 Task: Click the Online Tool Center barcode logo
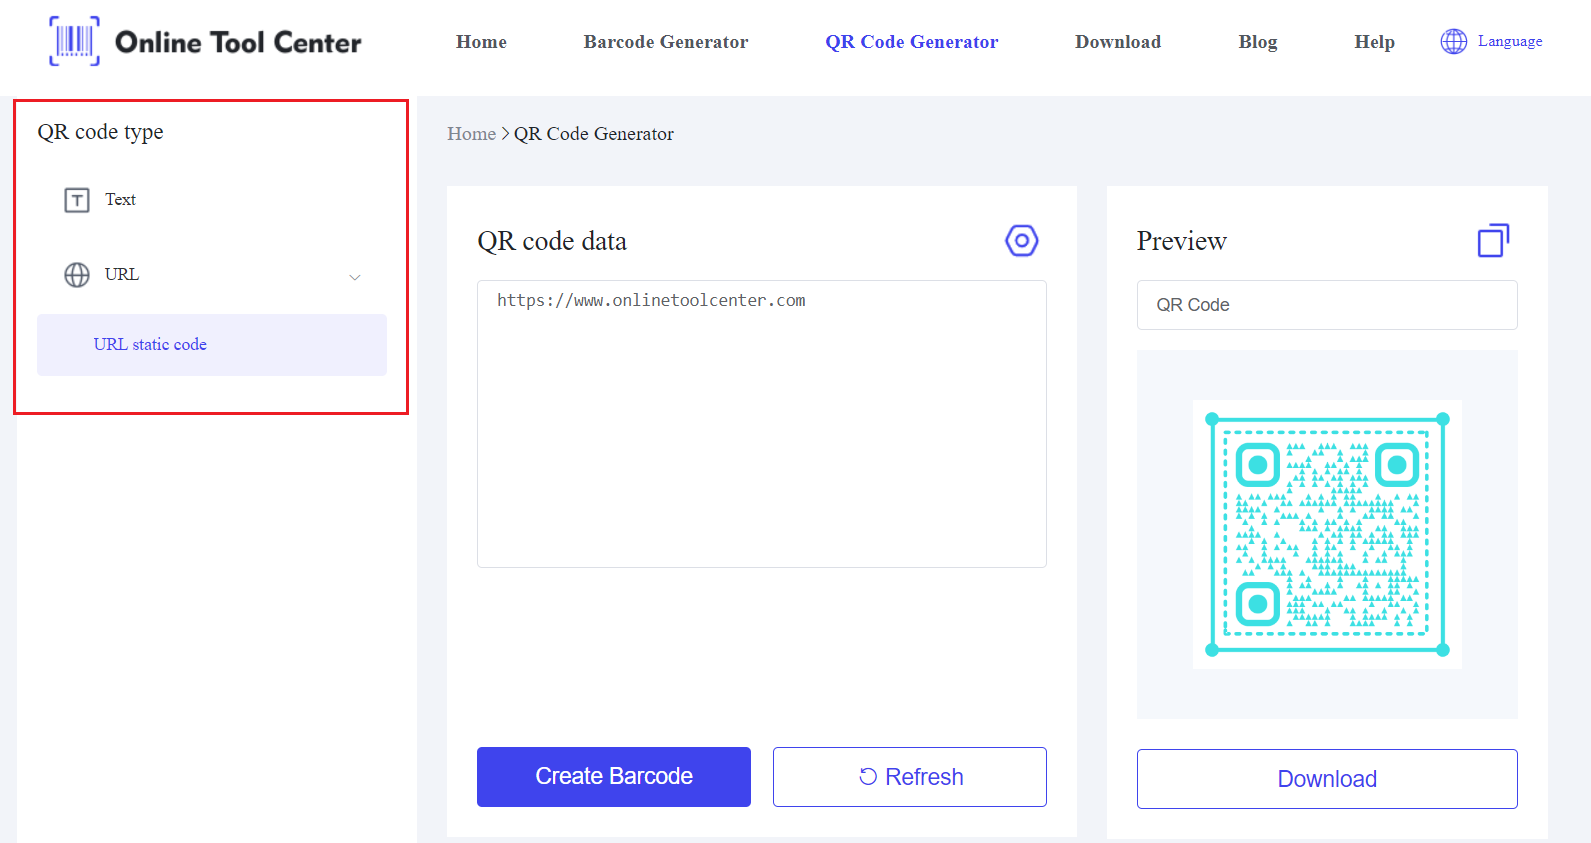tap(75, 41)
